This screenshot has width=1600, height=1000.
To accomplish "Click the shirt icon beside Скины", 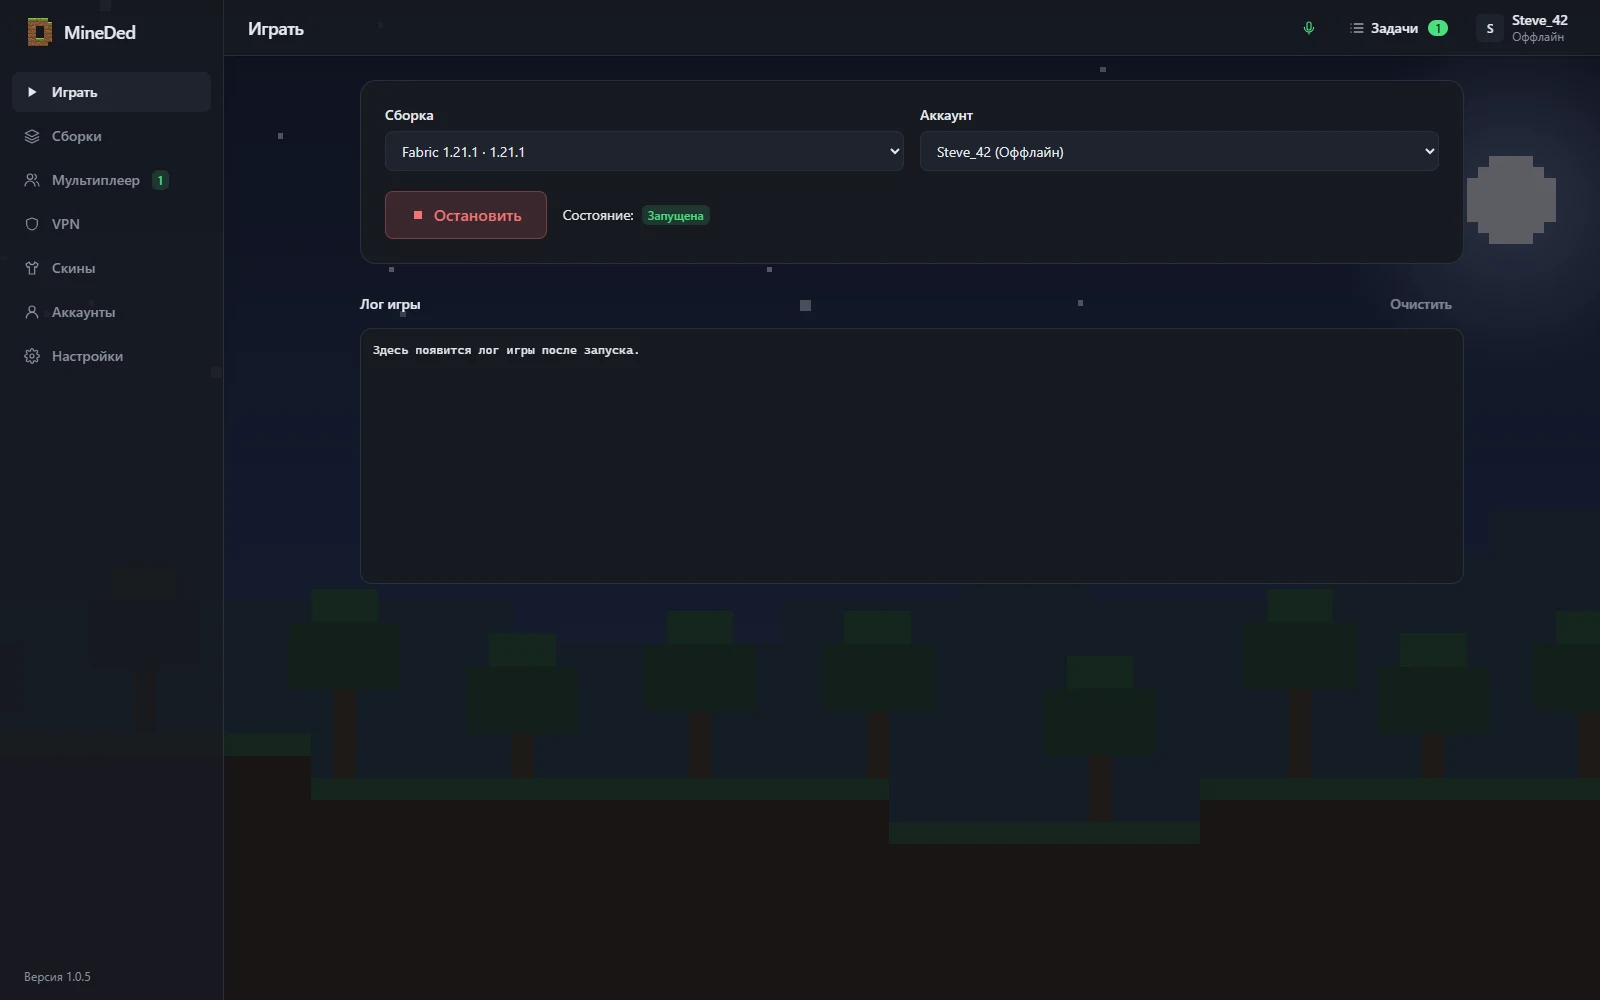I will (32, 268).
